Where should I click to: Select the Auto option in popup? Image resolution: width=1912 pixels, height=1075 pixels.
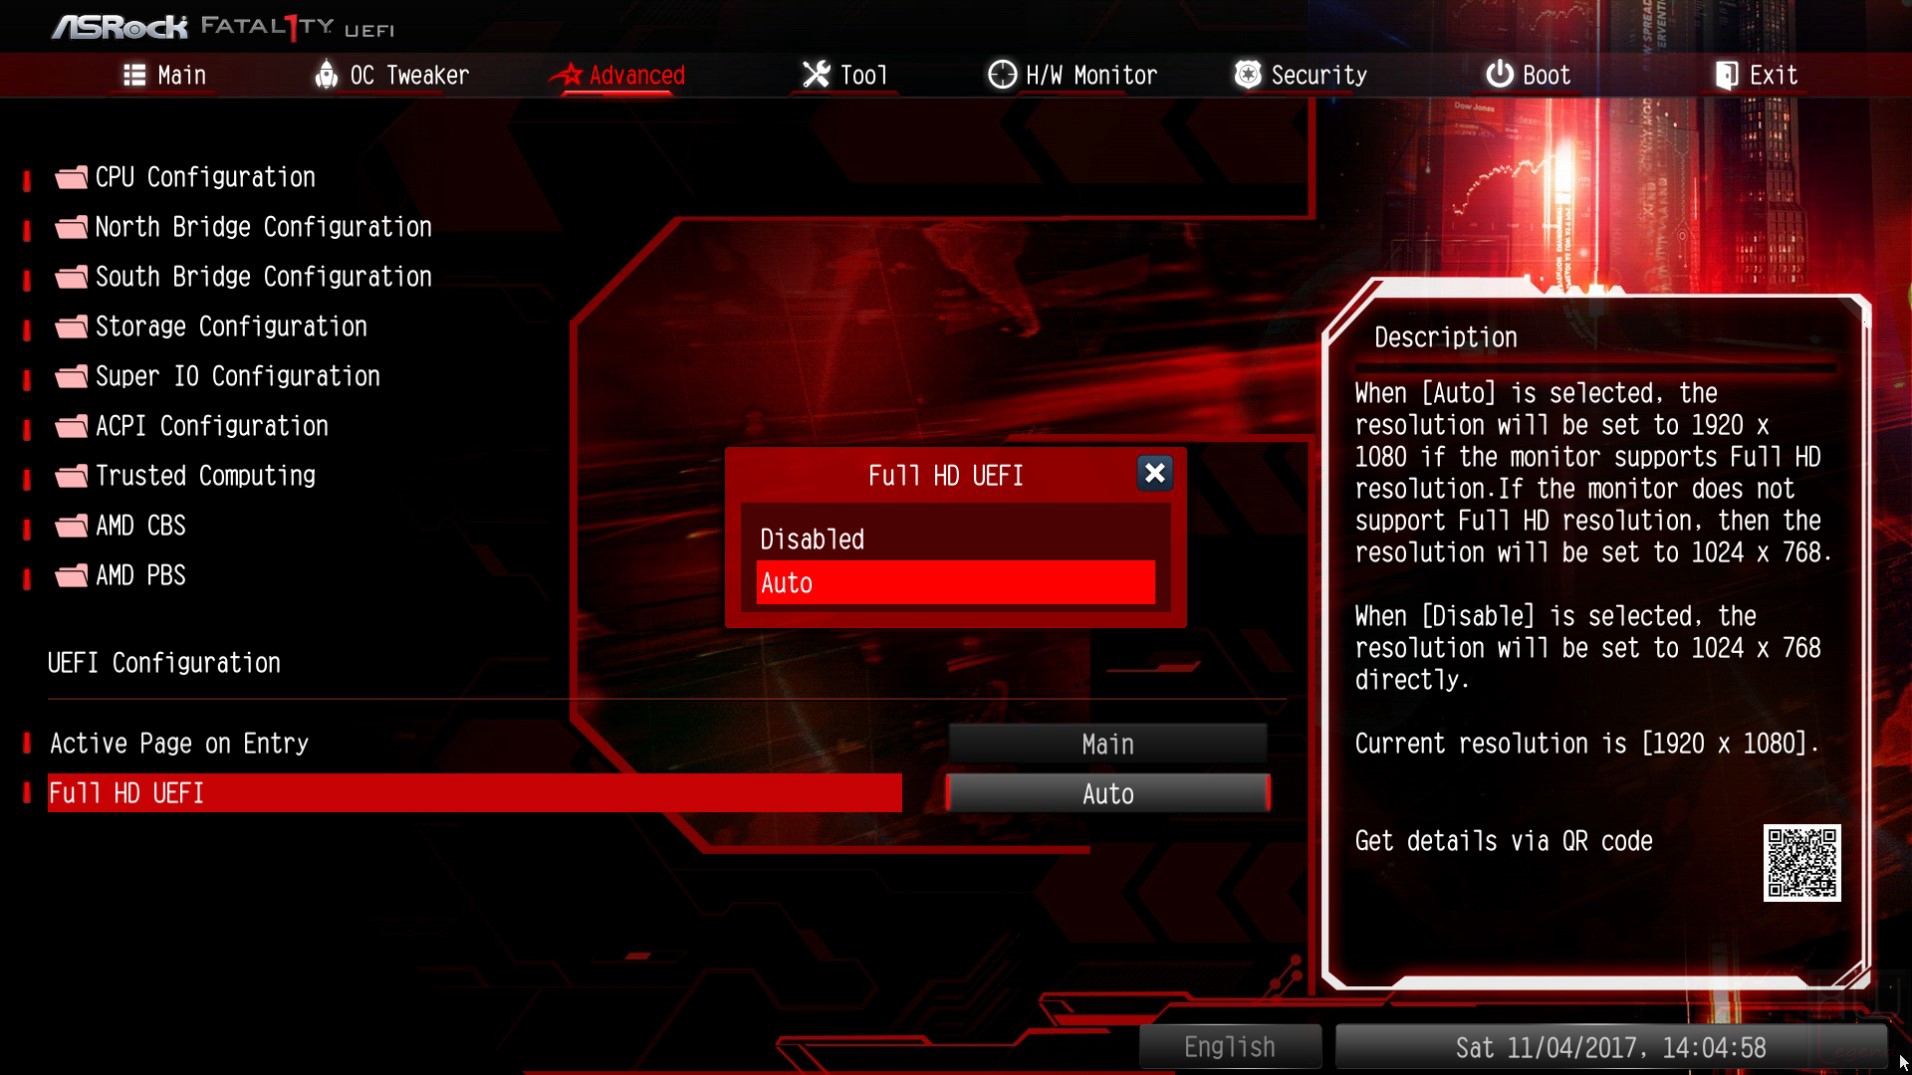tap(956, 583)
